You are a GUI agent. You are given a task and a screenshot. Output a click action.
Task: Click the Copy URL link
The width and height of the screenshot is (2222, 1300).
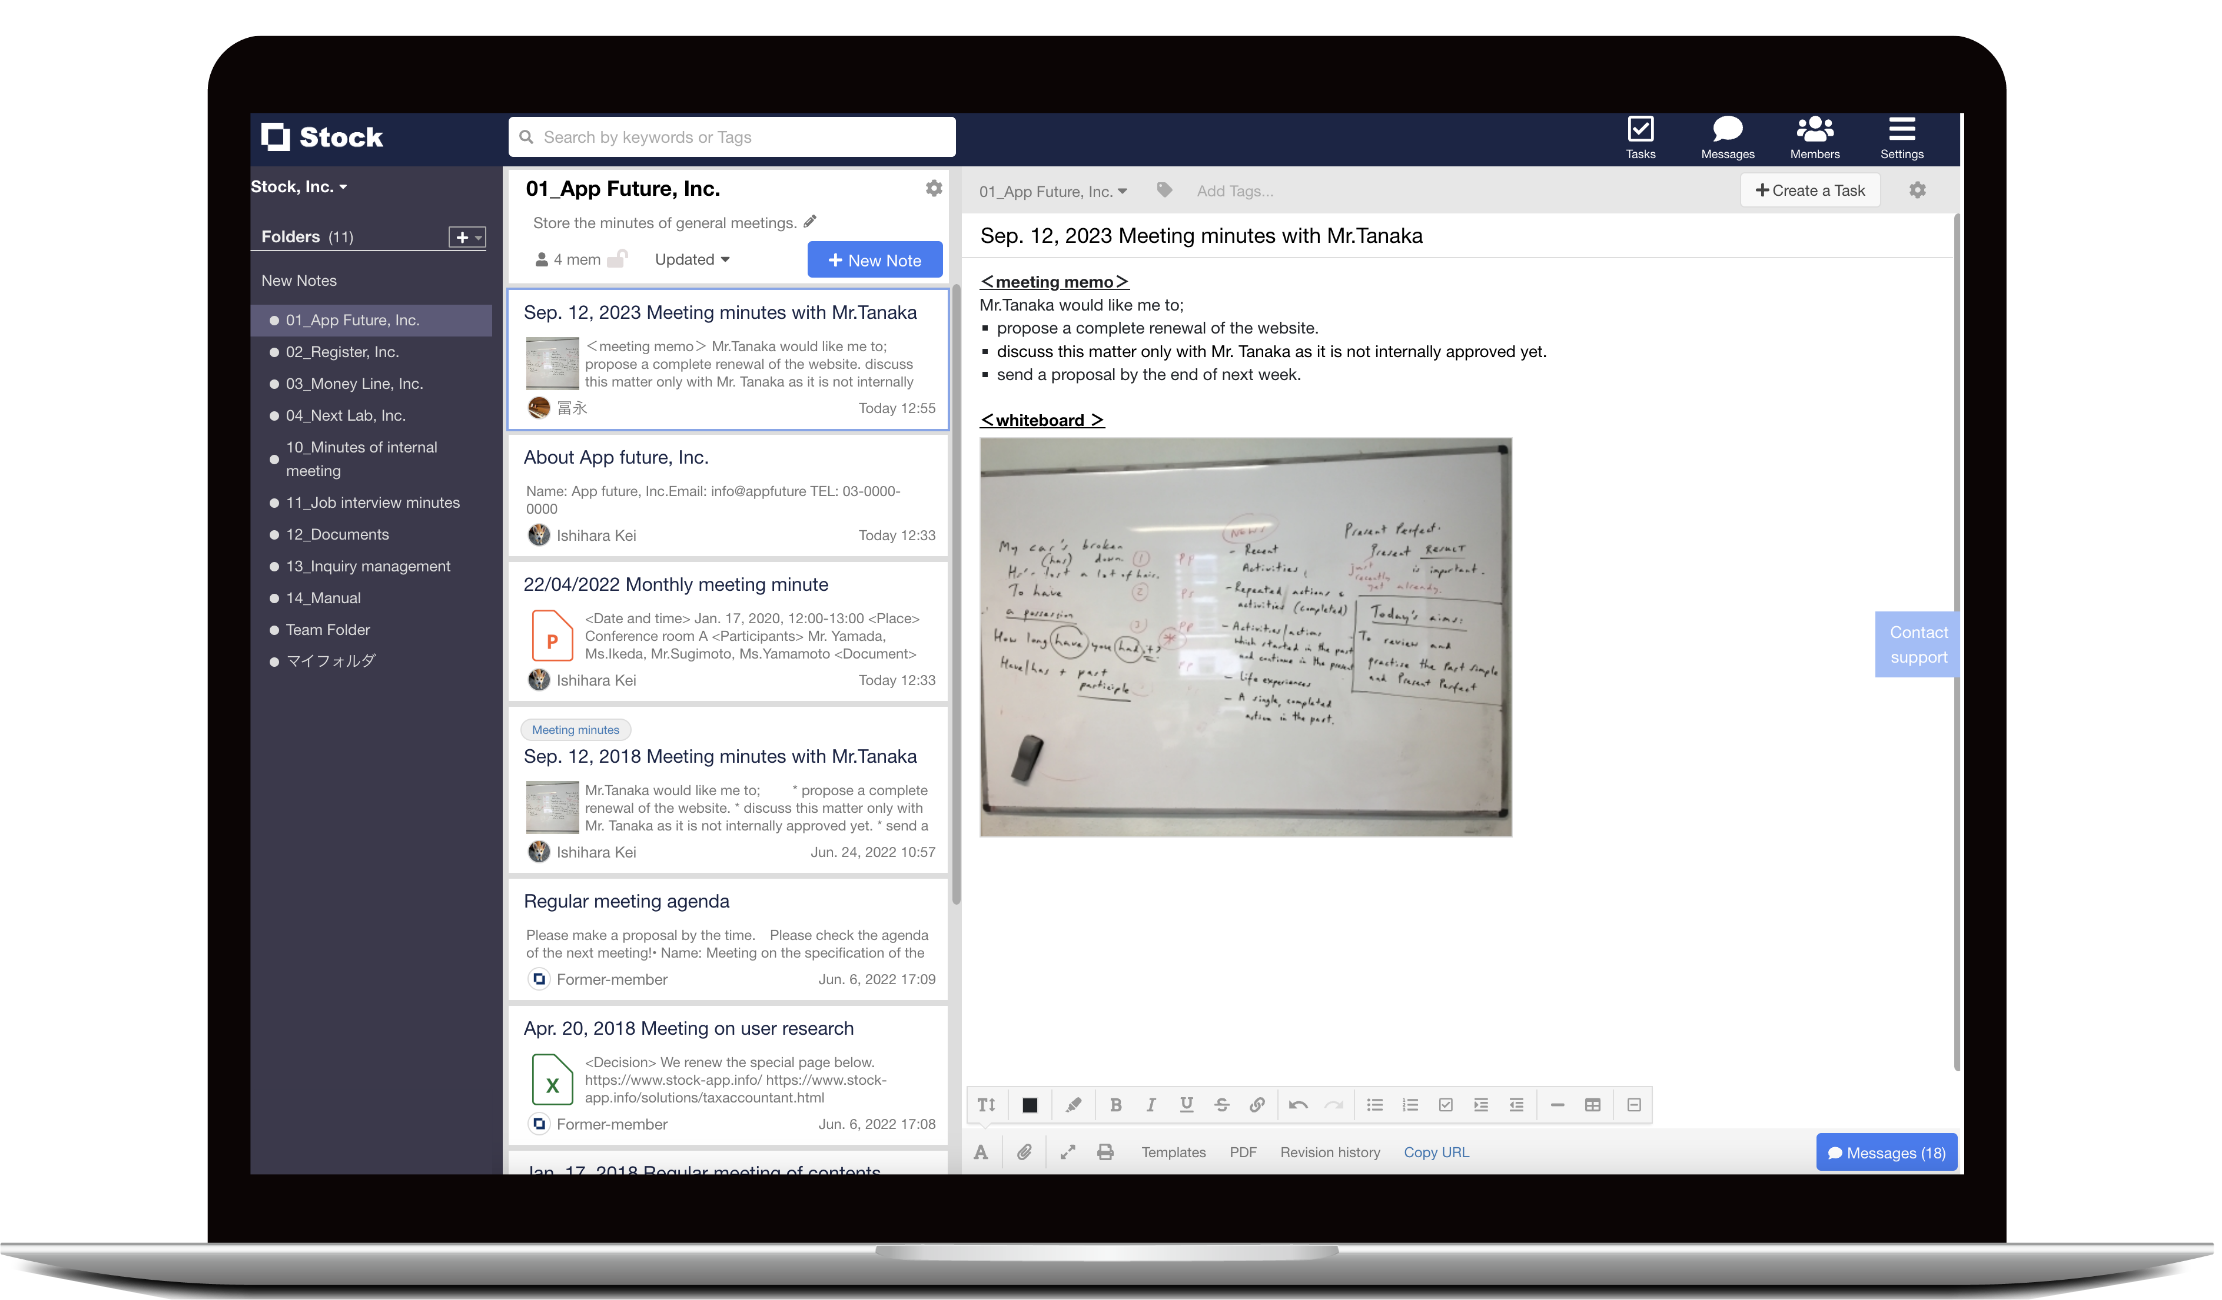(x=1436, y=1152)
